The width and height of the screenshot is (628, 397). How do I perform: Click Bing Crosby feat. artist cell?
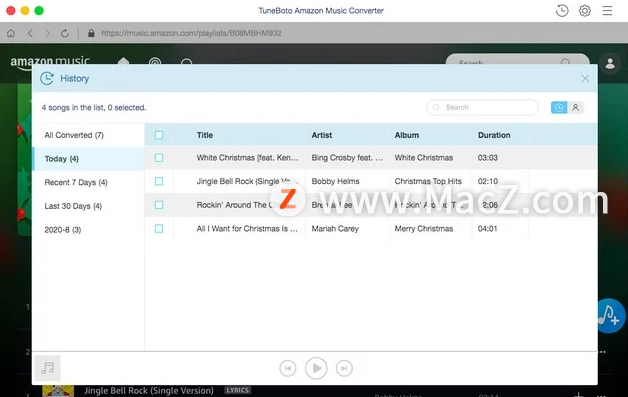coord(347,158)
